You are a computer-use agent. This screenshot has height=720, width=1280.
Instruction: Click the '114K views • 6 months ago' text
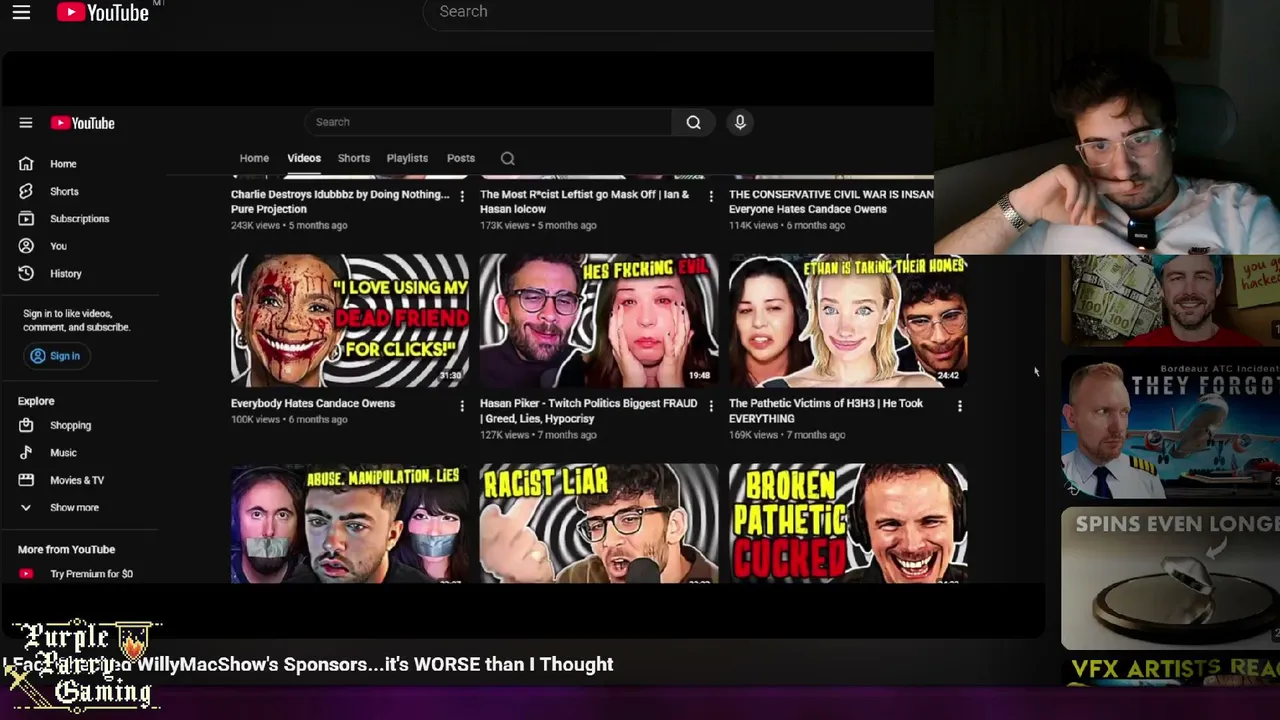coord(787,226)
